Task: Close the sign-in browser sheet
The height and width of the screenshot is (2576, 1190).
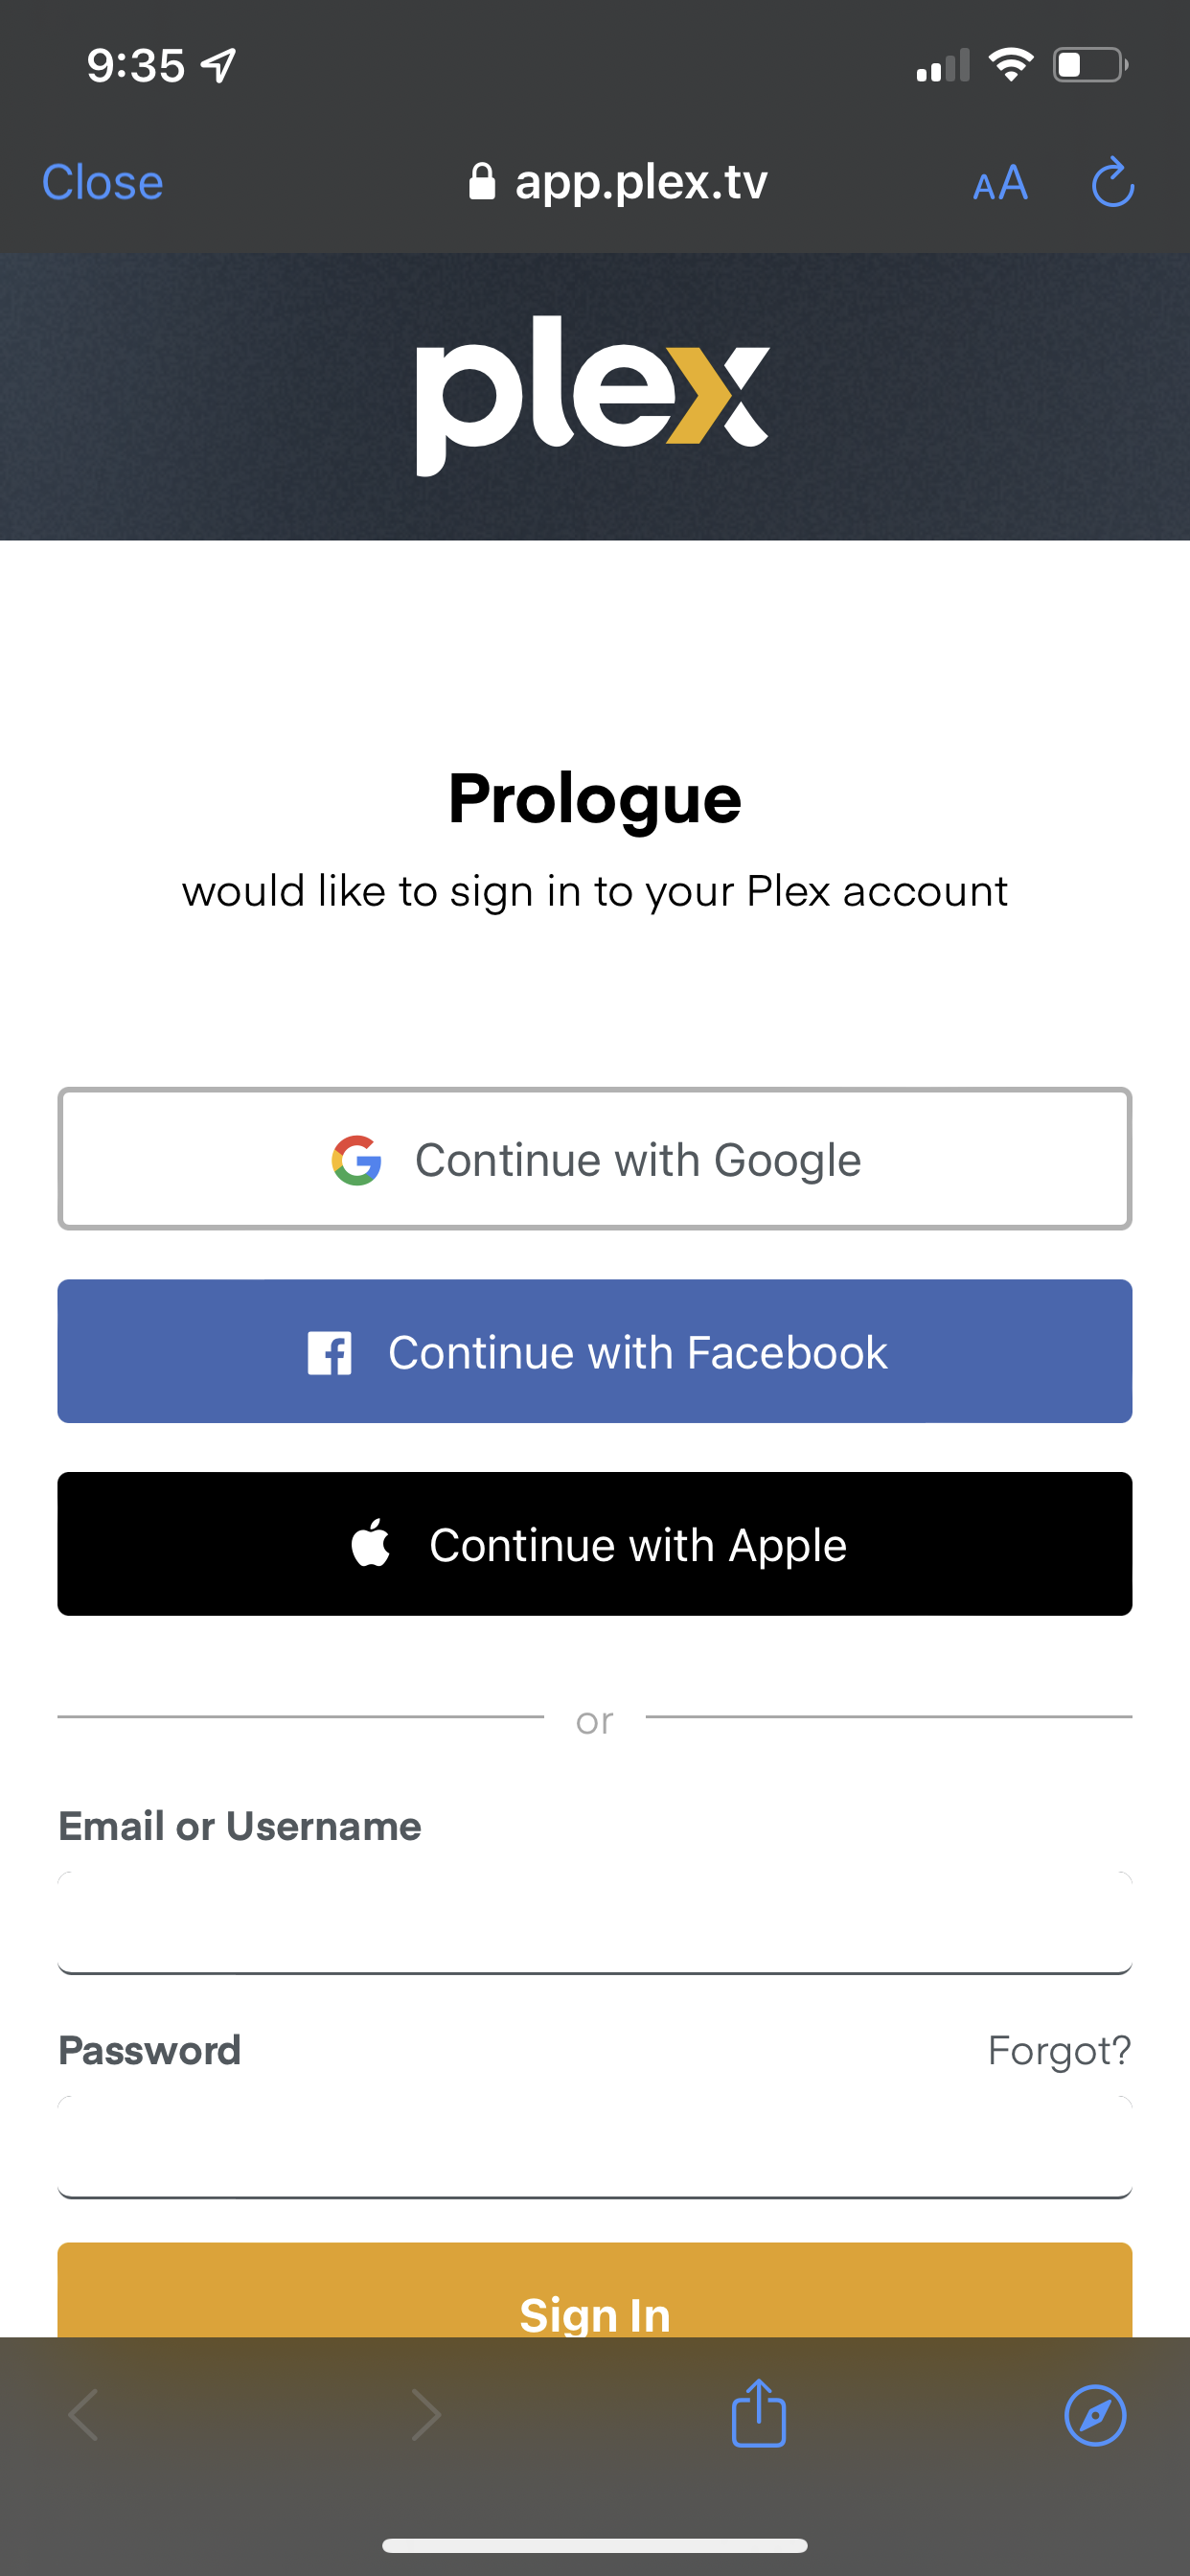Action: pyautogui.click(x=102, y=183)
